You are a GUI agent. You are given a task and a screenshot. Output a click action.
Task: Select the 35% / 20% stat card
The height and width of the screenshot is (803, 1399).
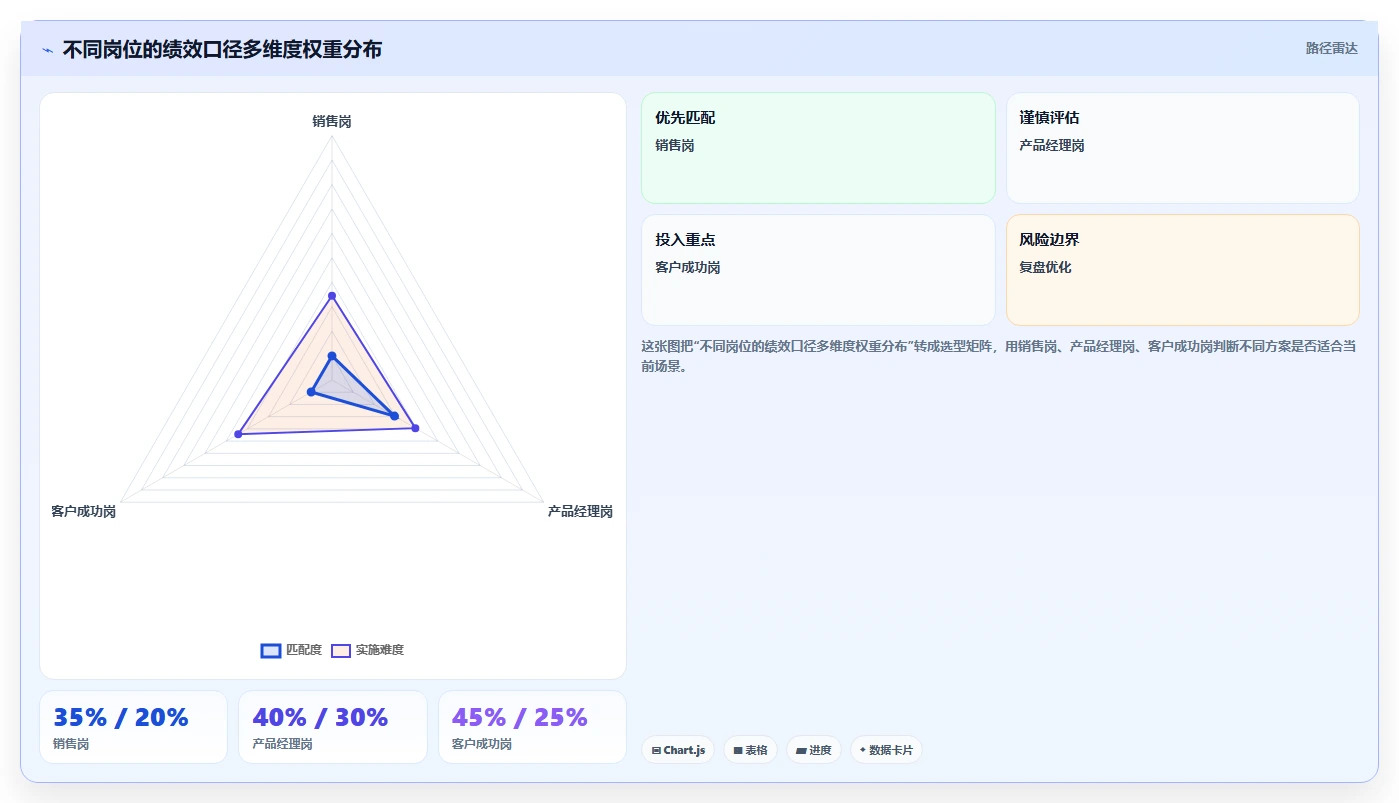pos(133,727)
